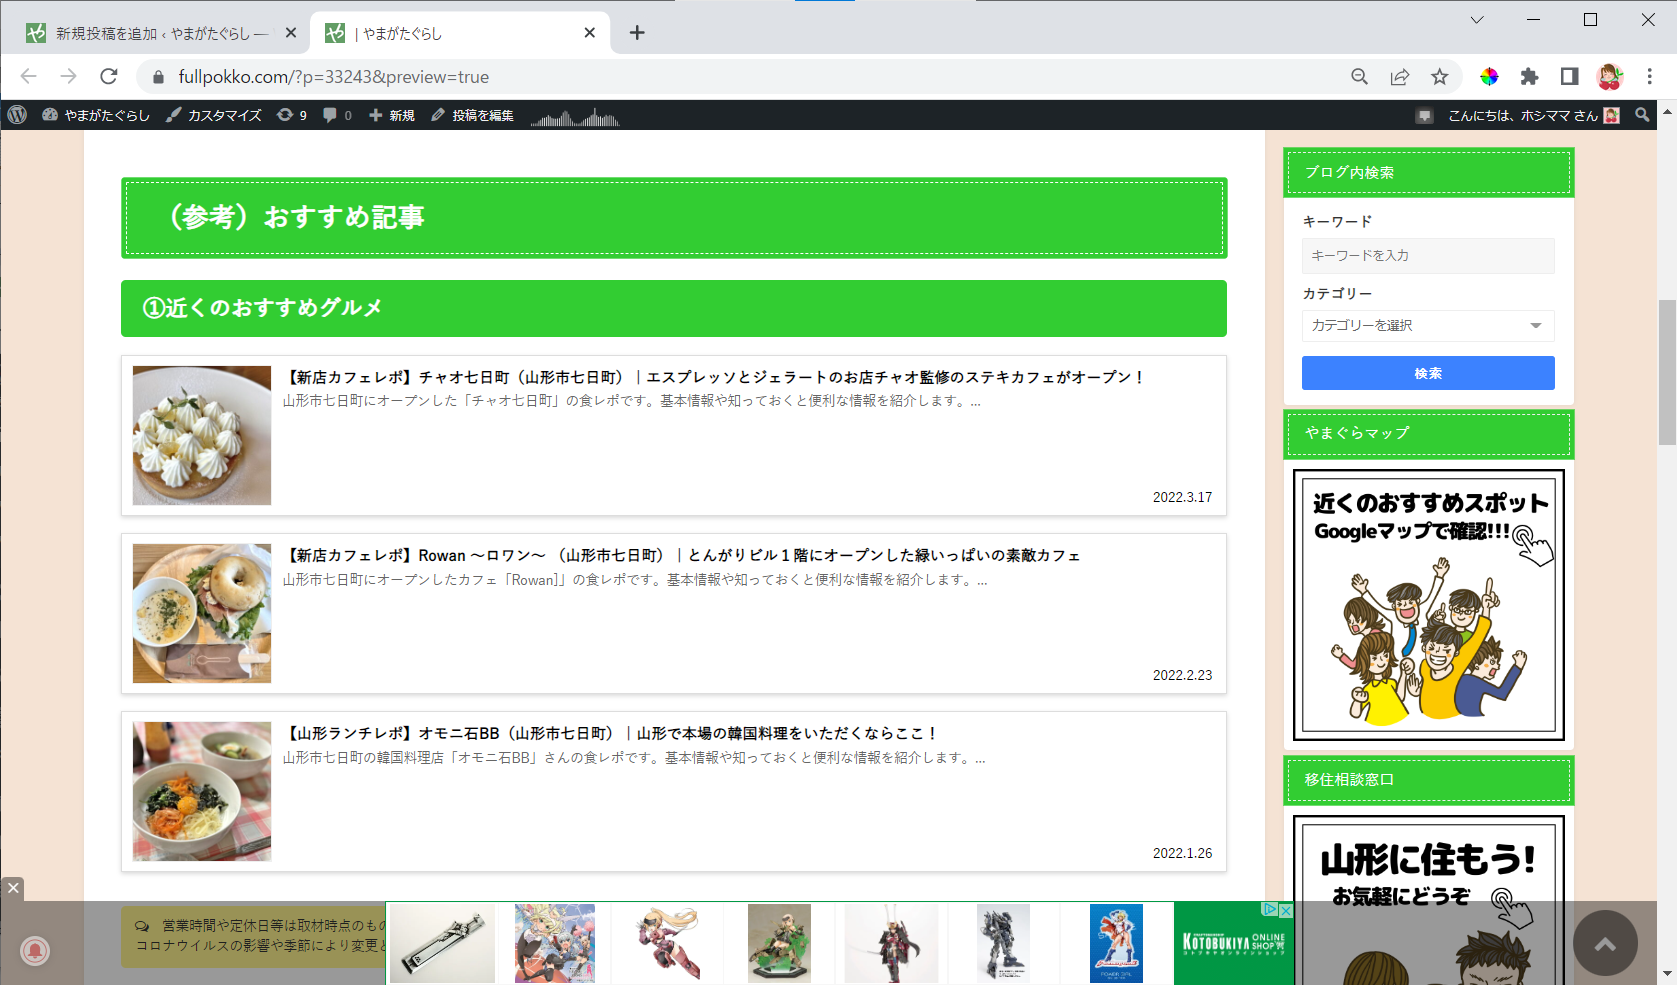Toggle the Chrome side panel
Image resolution: width=1677 pixels, height=985 pixels.
tap(1569, 77)
